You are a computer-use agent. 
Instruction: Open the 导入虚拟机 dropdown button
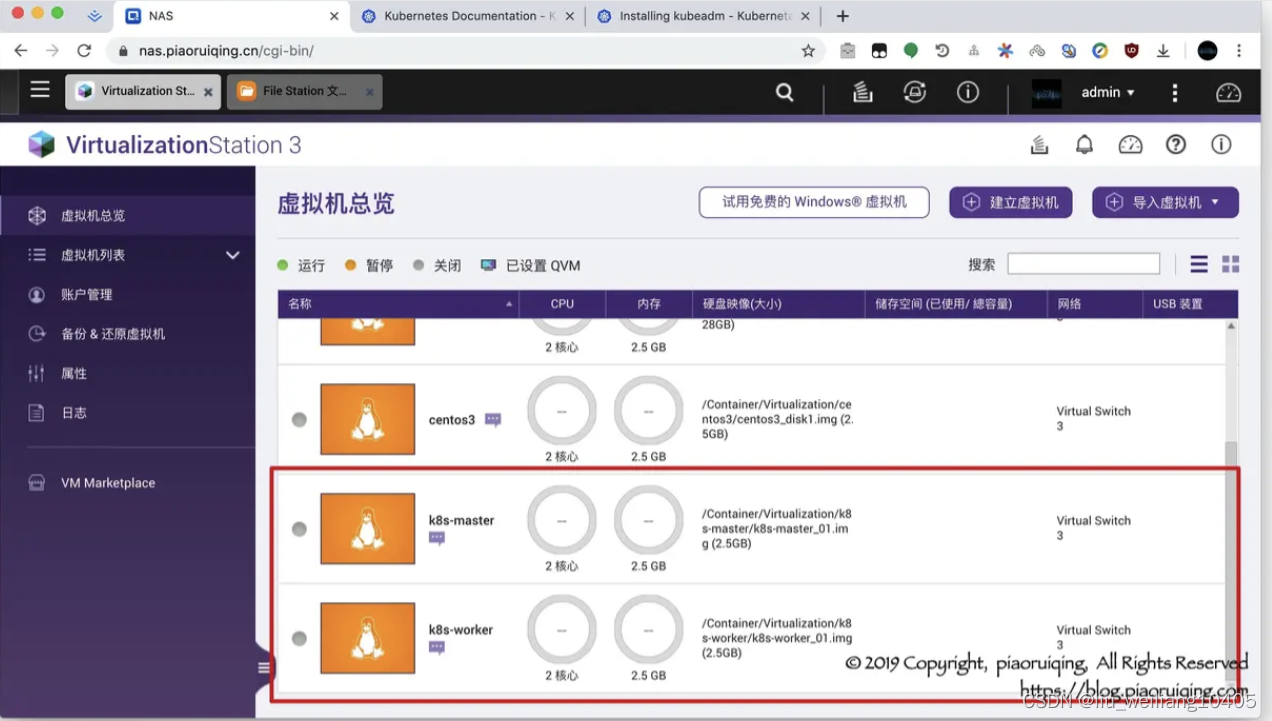[1165, 202]
